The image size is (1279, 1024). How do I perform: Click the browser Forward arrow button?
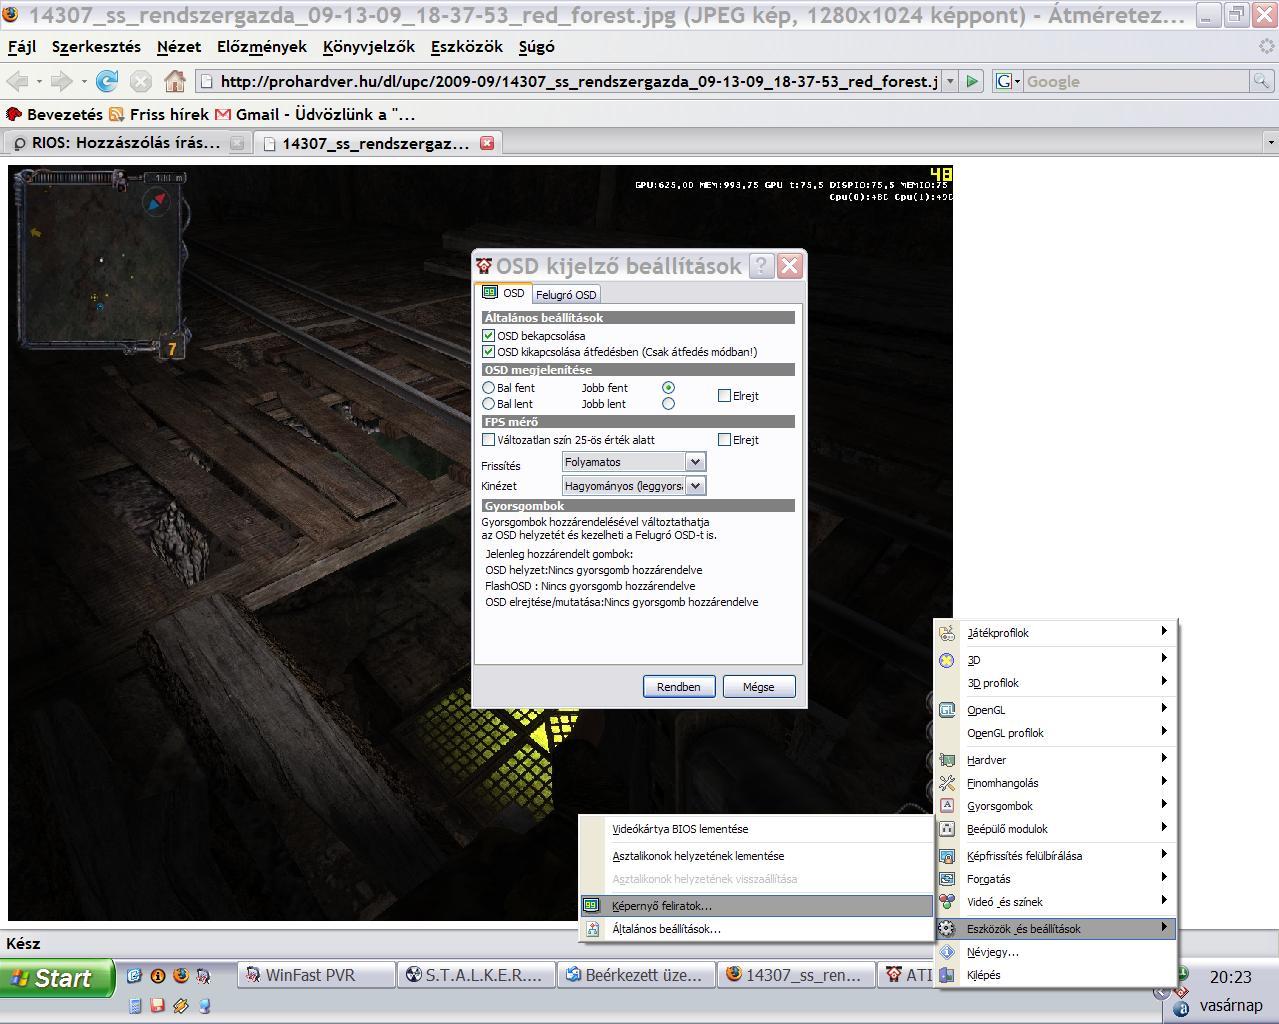click(61, 82)
